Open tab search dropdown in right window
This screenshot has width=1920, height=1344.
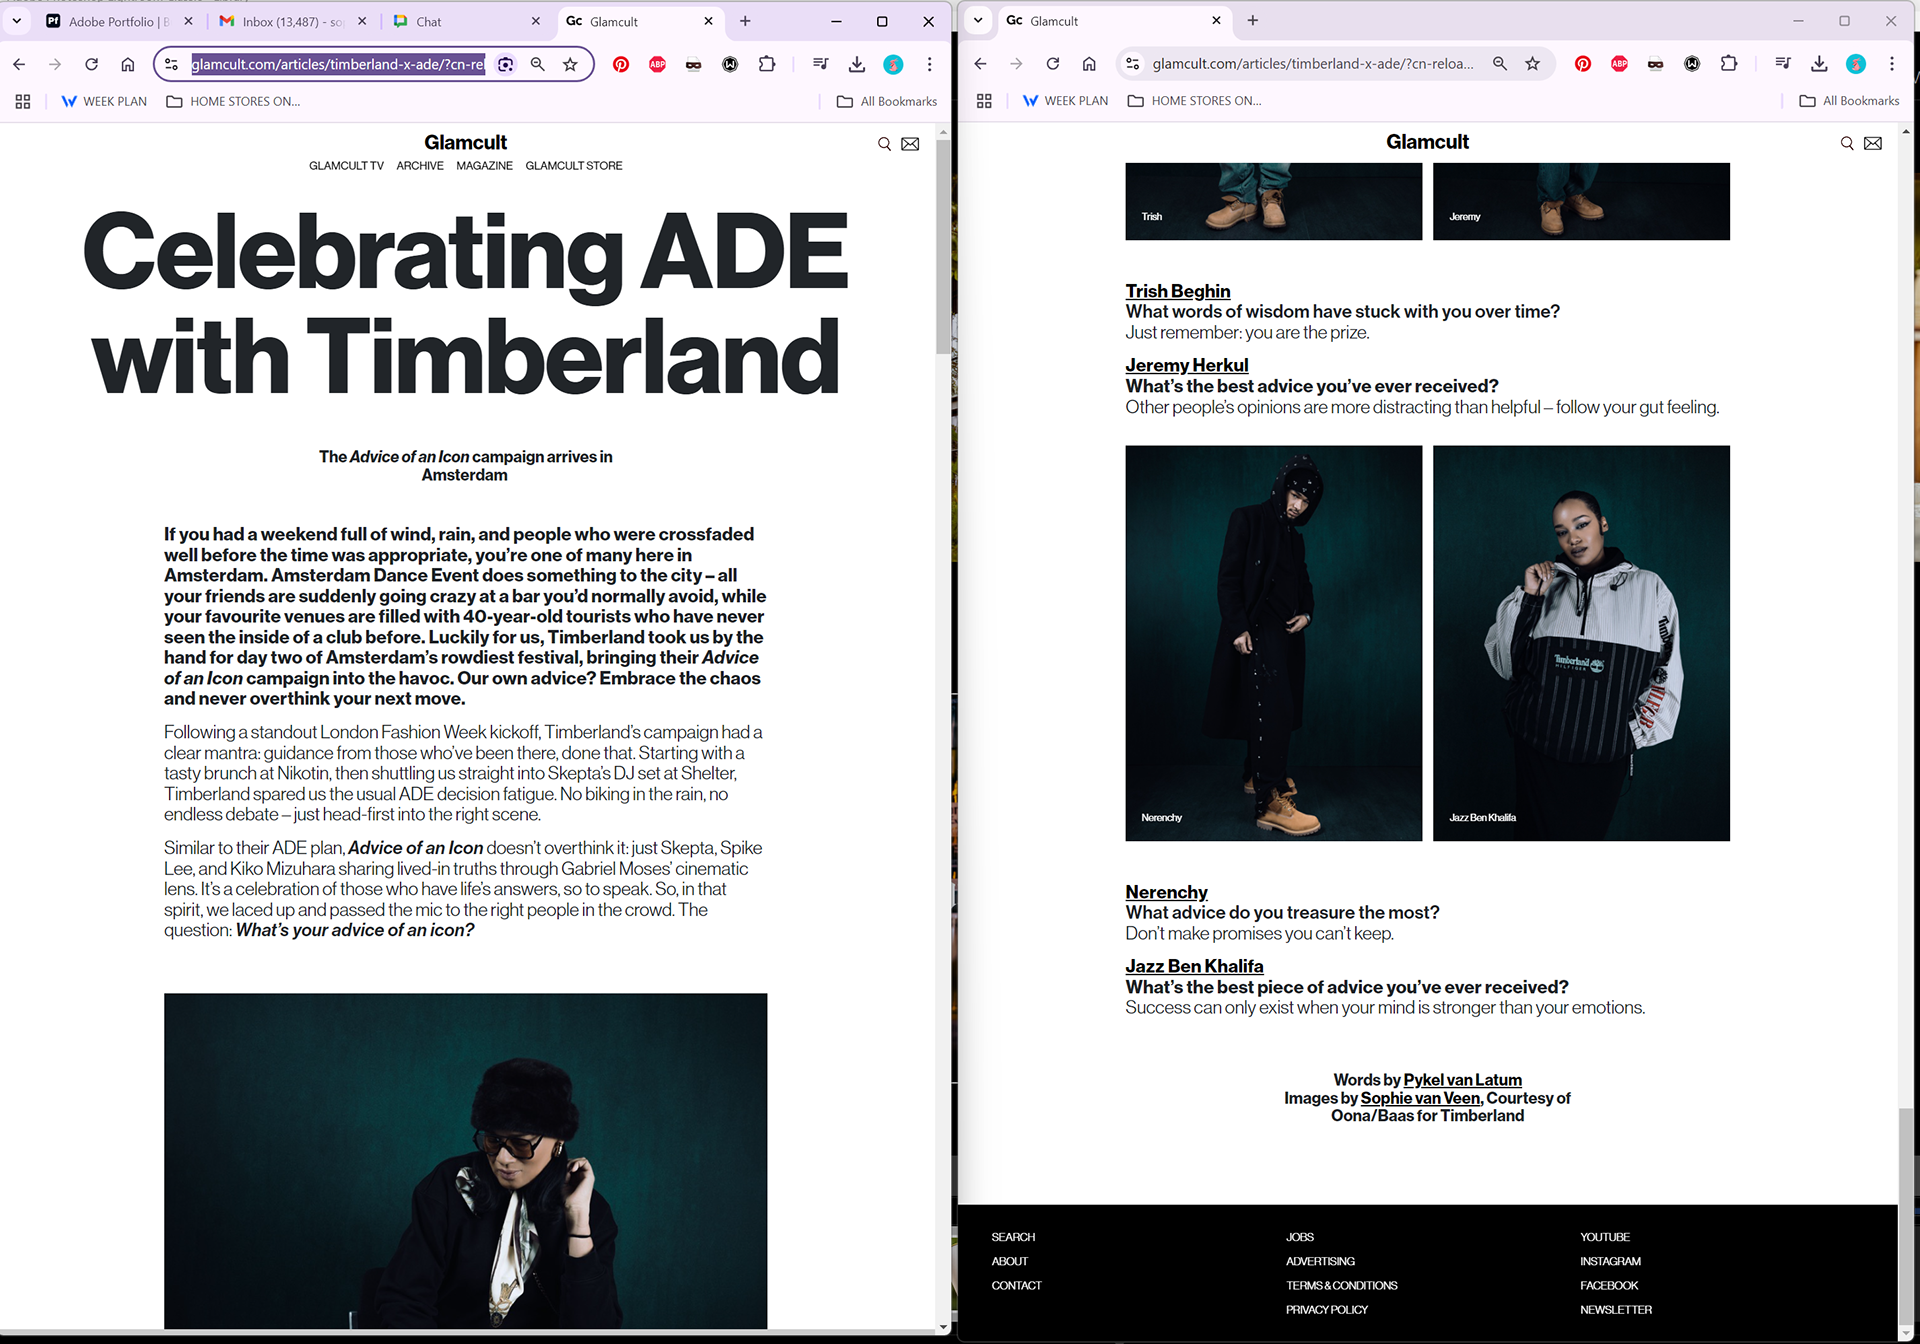[978, 21]
